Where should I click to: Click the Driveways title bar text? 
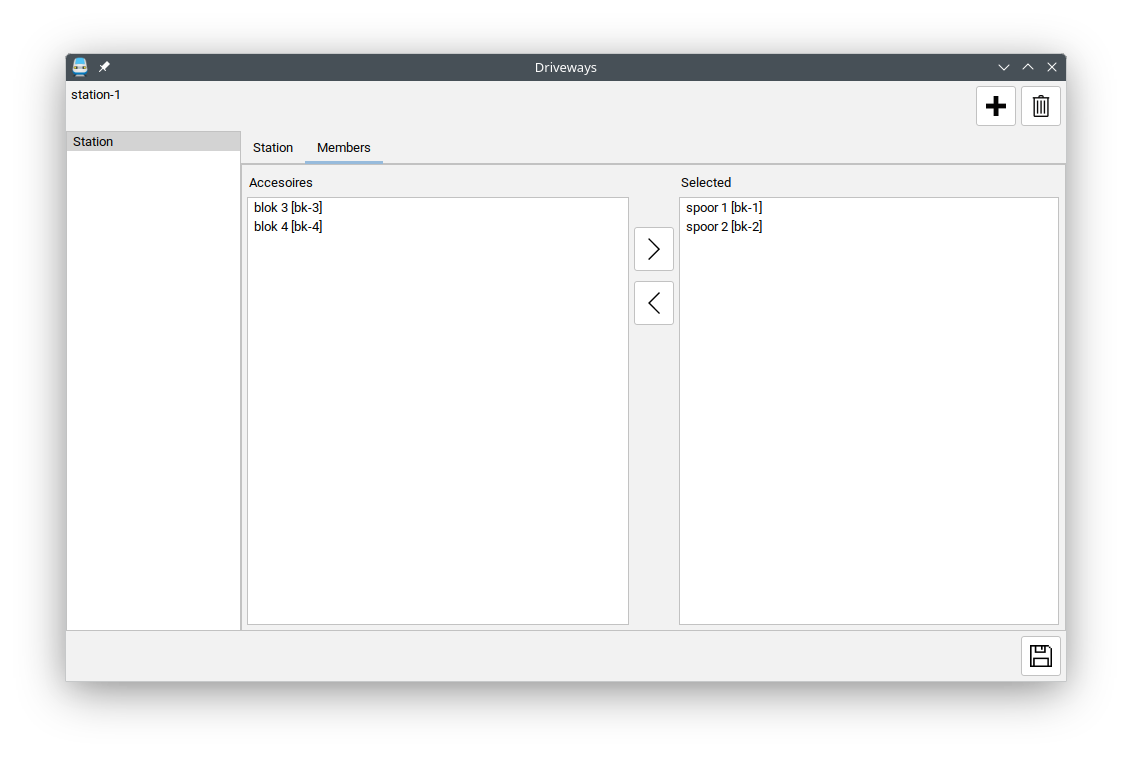565,67
